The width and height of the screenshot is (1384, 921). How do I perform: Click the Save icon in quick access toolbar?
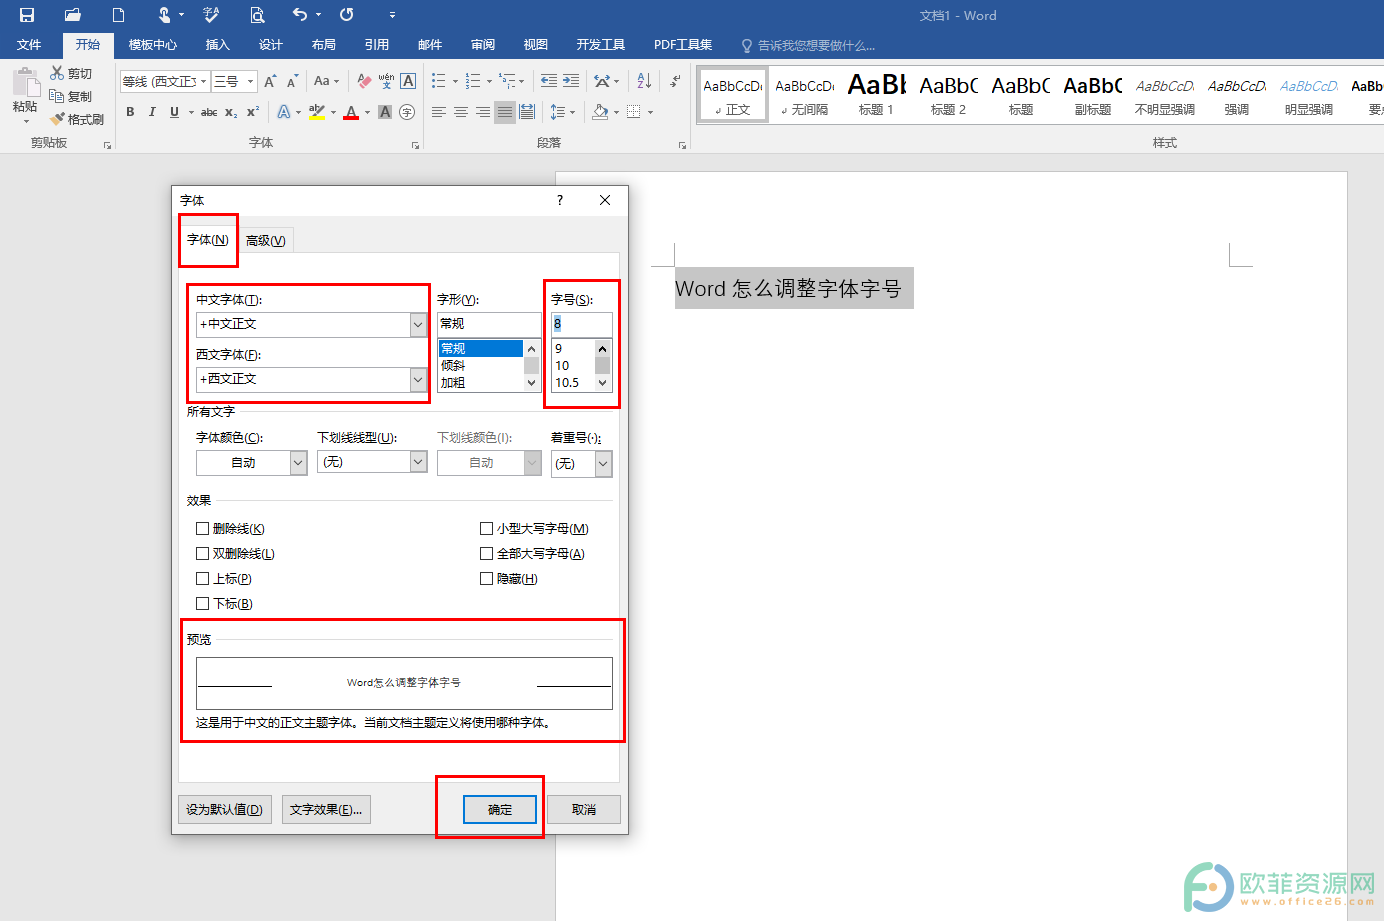pyautogui.click(x=27, y=15)
